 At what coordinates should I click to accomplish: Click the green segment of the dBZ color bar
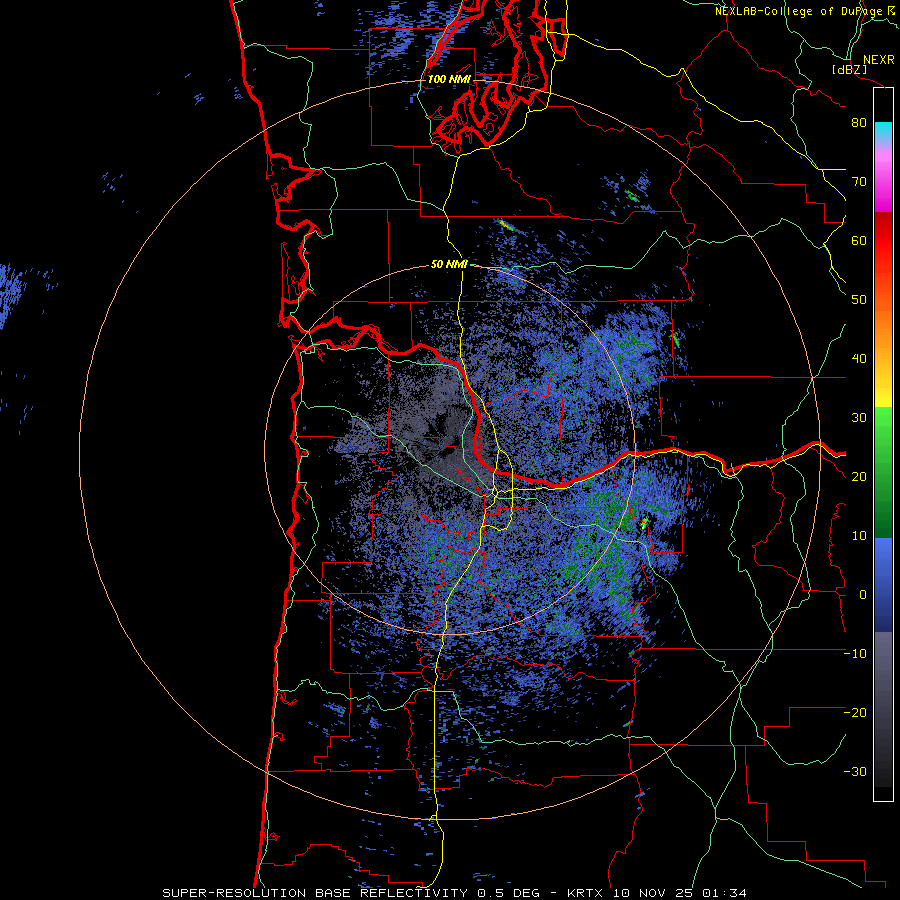pyautogui.click(x=883, y=472)
